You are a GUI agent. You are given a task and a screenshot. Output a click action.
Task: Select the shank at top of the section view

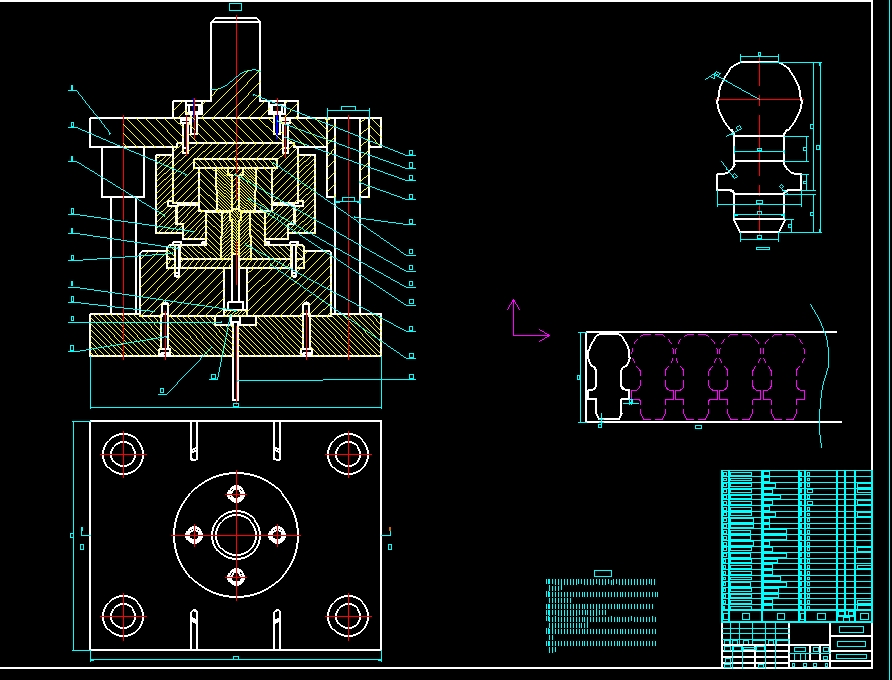pos(236,60)
